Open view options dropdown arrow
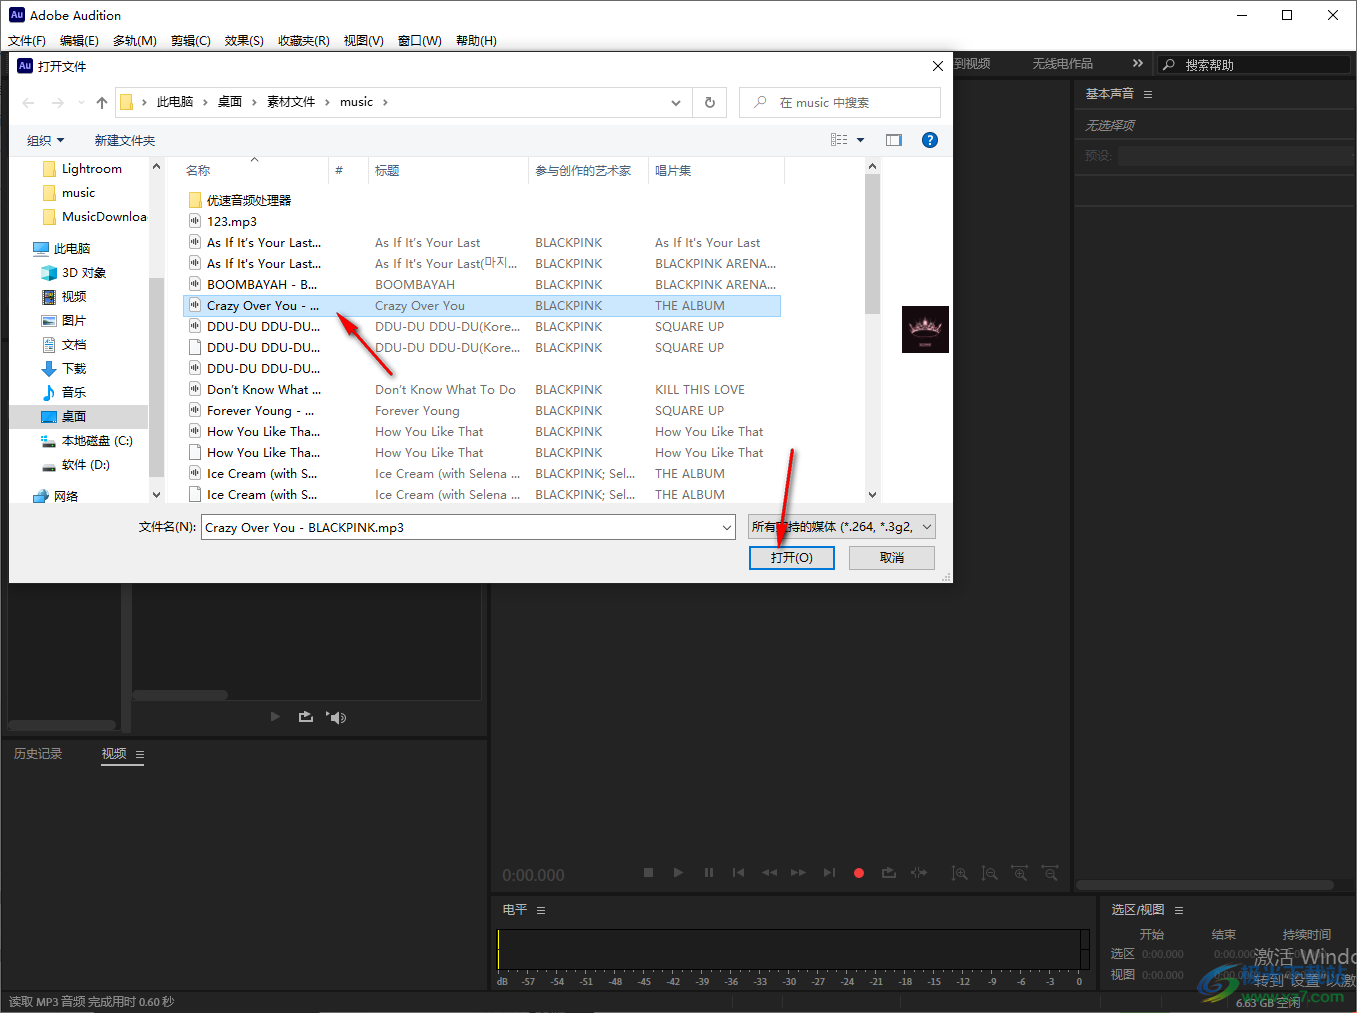The width and height of the screenshot is (1357, 1013). coord(860,140)
